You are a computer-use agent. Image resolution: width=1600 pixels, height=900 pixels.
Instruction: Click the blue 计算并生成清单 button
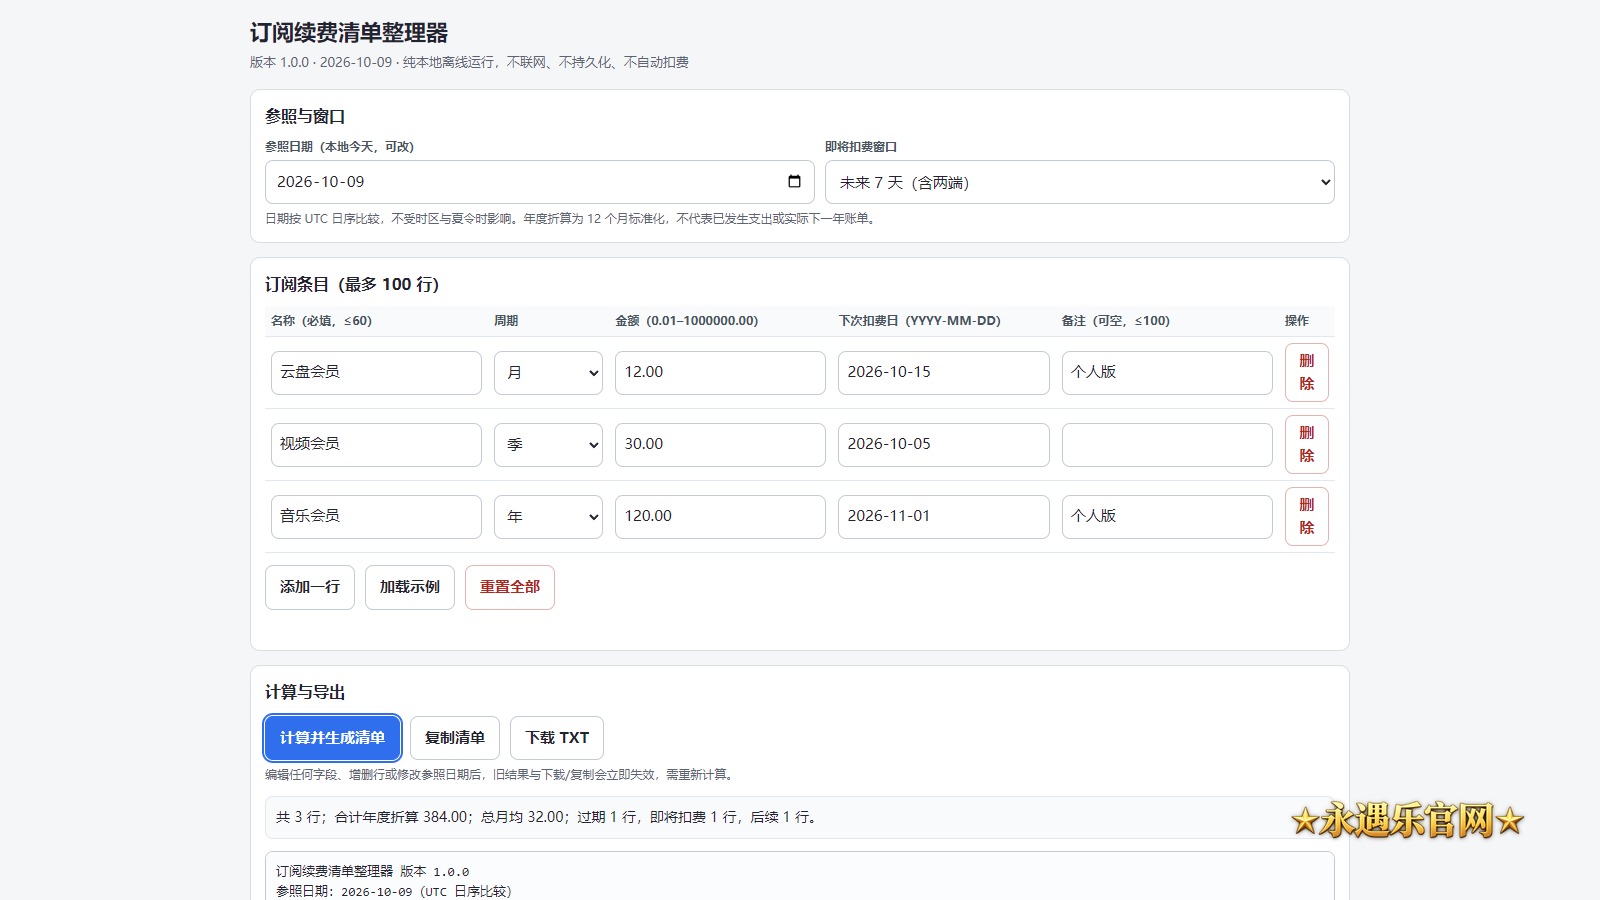coord(332,738)
